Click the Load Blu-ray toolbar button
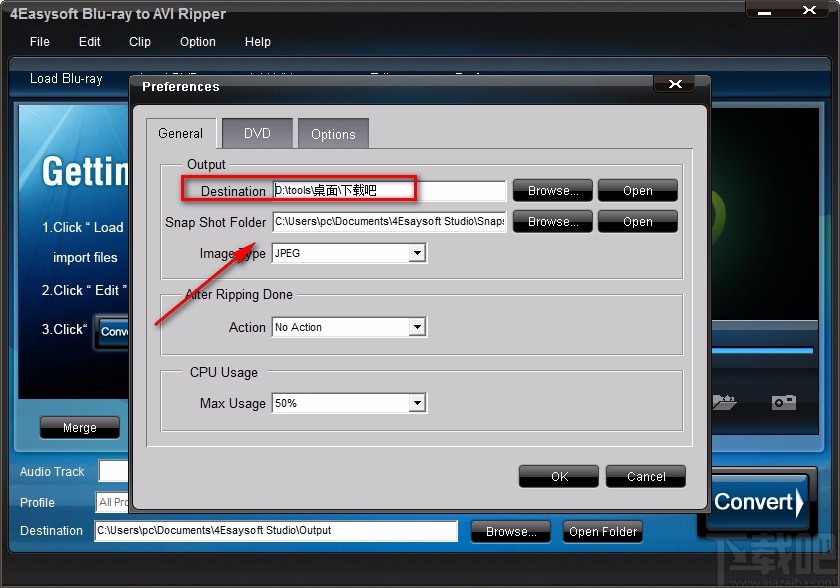 coord(66,79)
